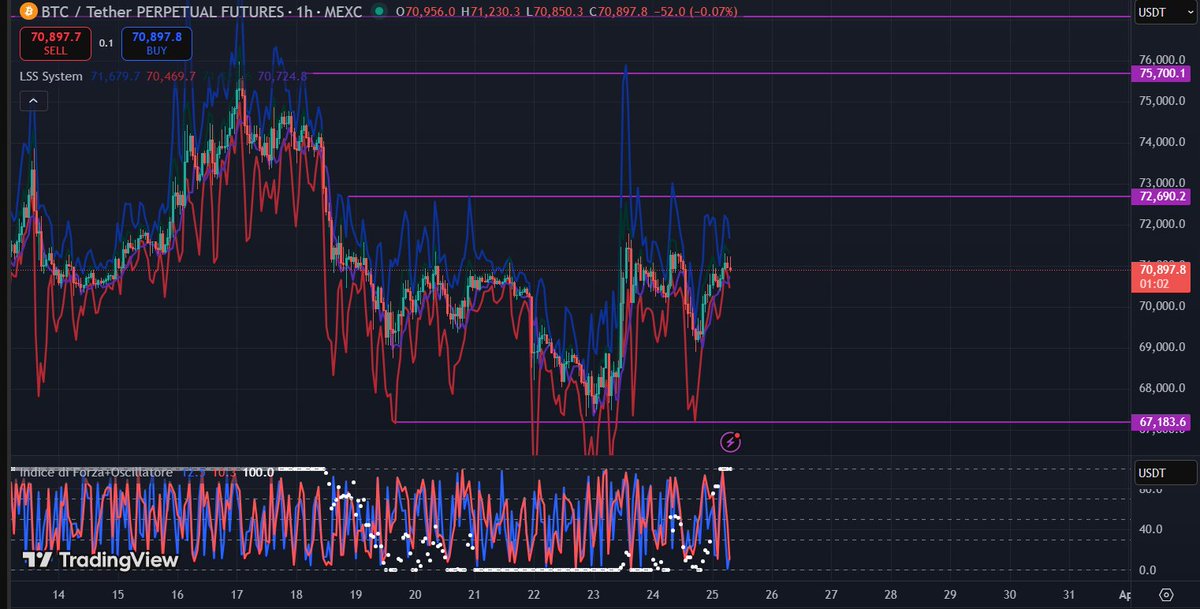Click LSS System purple value 70,724.8
The width and height of the screenshot is (1200, 609).
pyautogui.click(x=283, y=76)
